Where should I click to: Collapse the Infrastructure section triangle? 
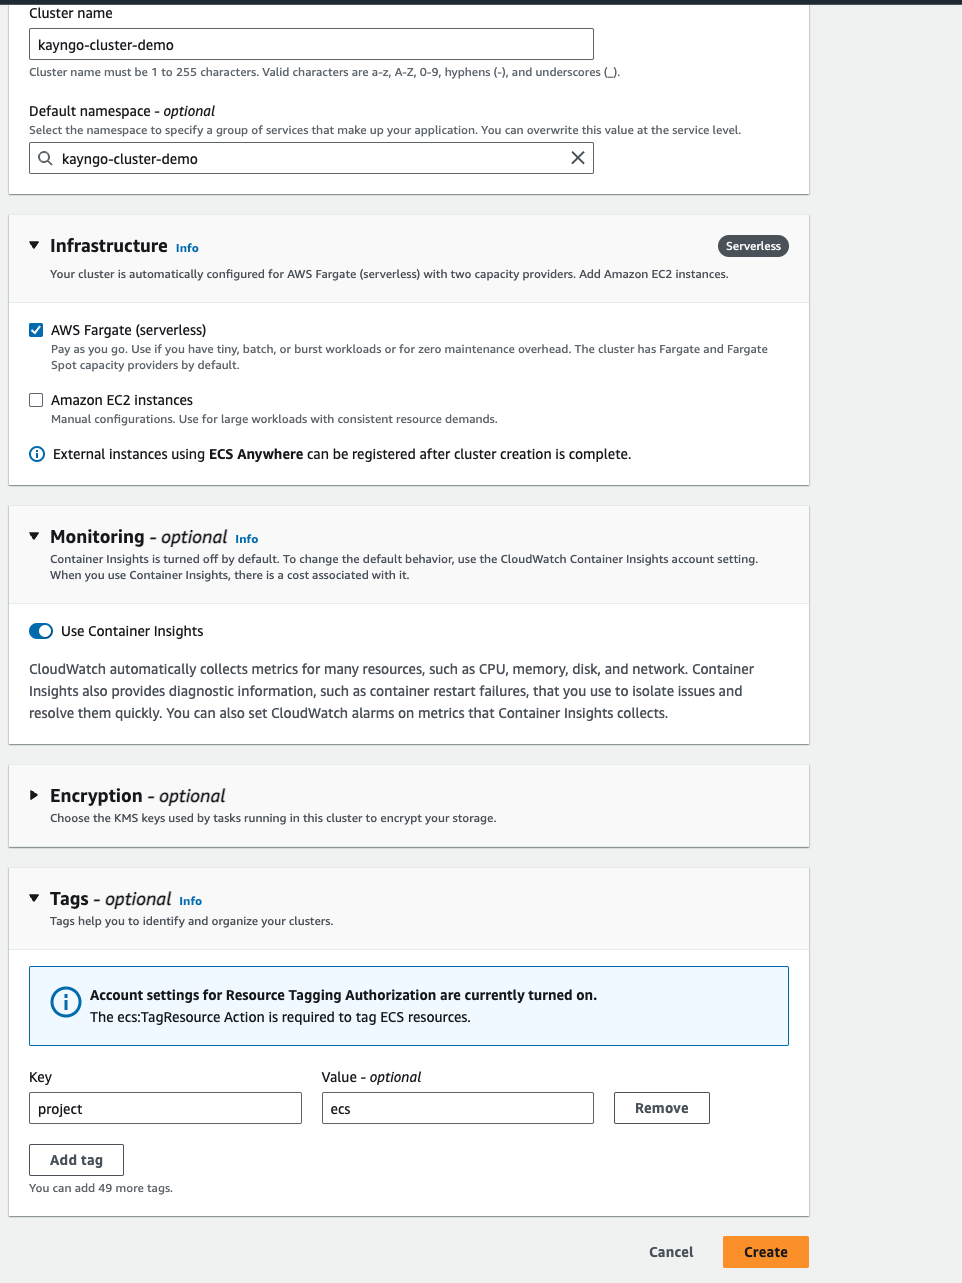coord(34,245)
